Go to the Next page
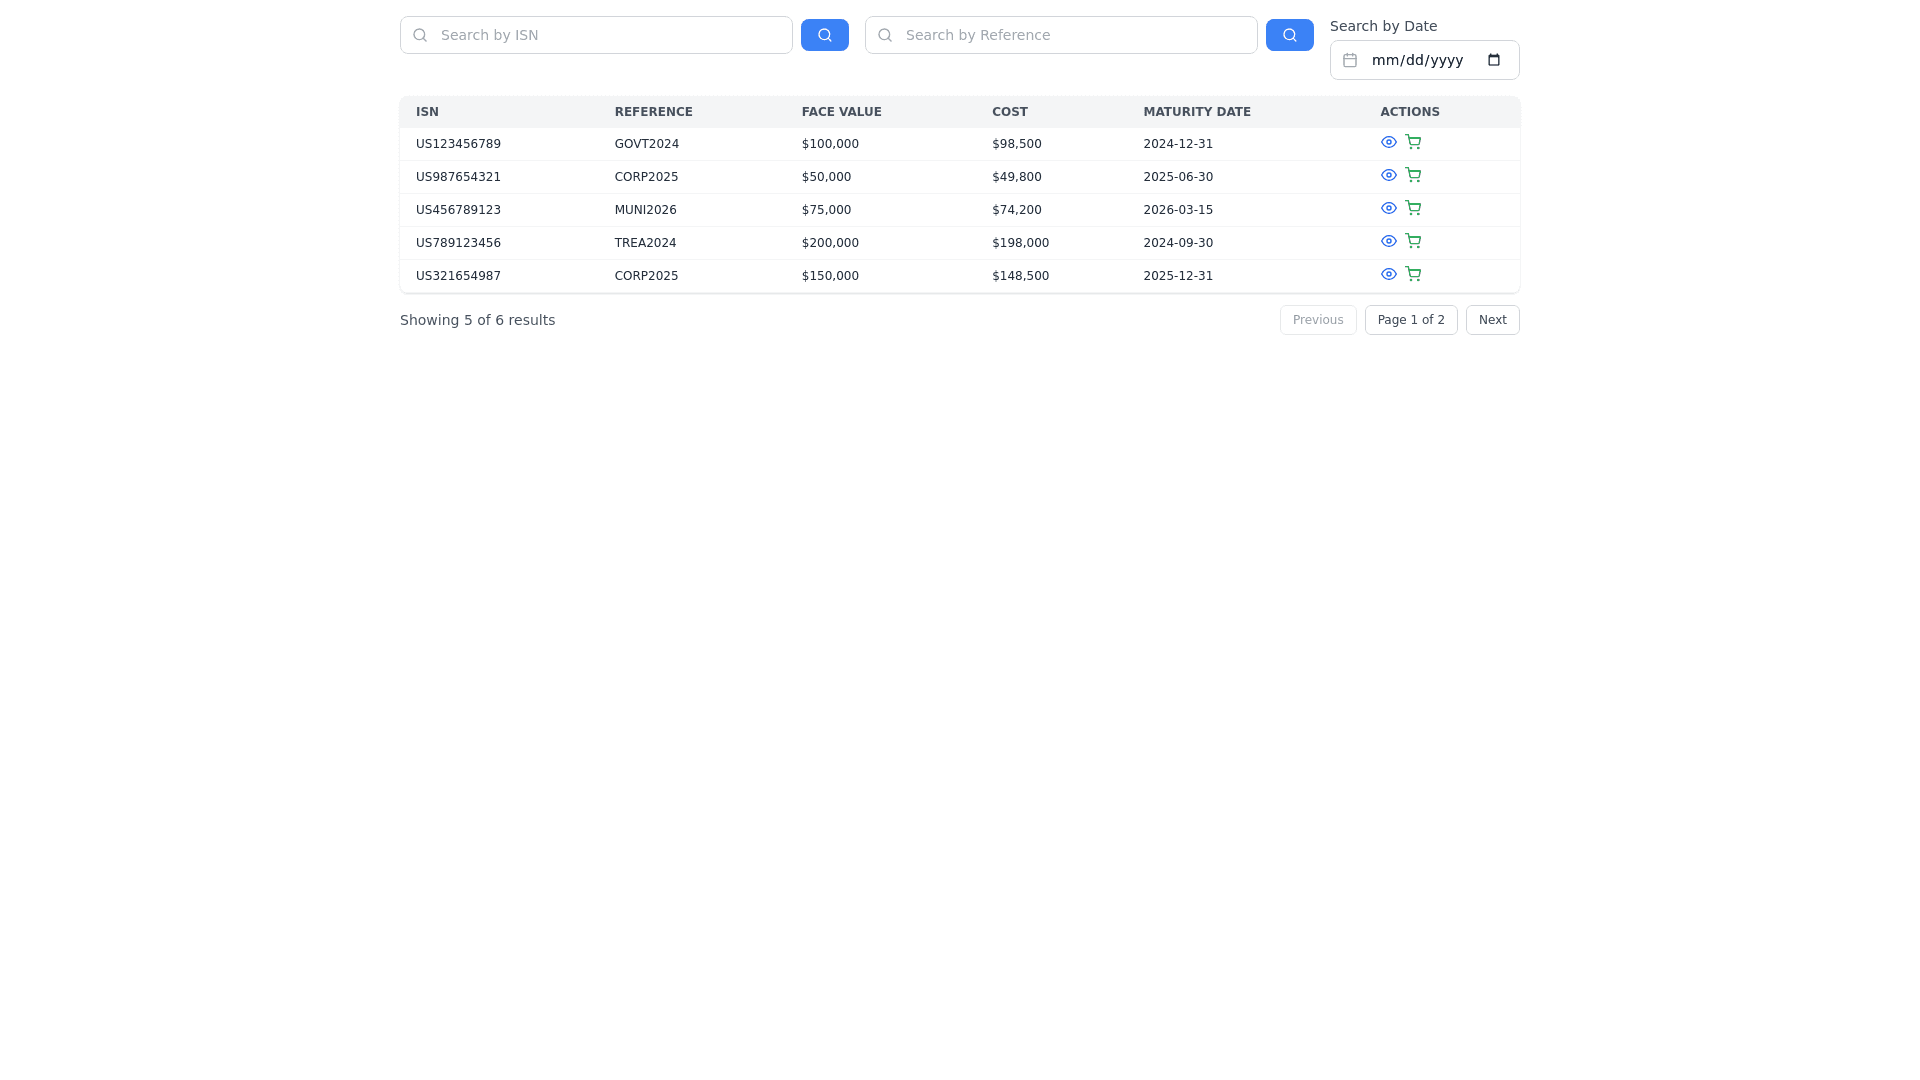This screenshot has width=1920, height=1080. (1492, 320)
